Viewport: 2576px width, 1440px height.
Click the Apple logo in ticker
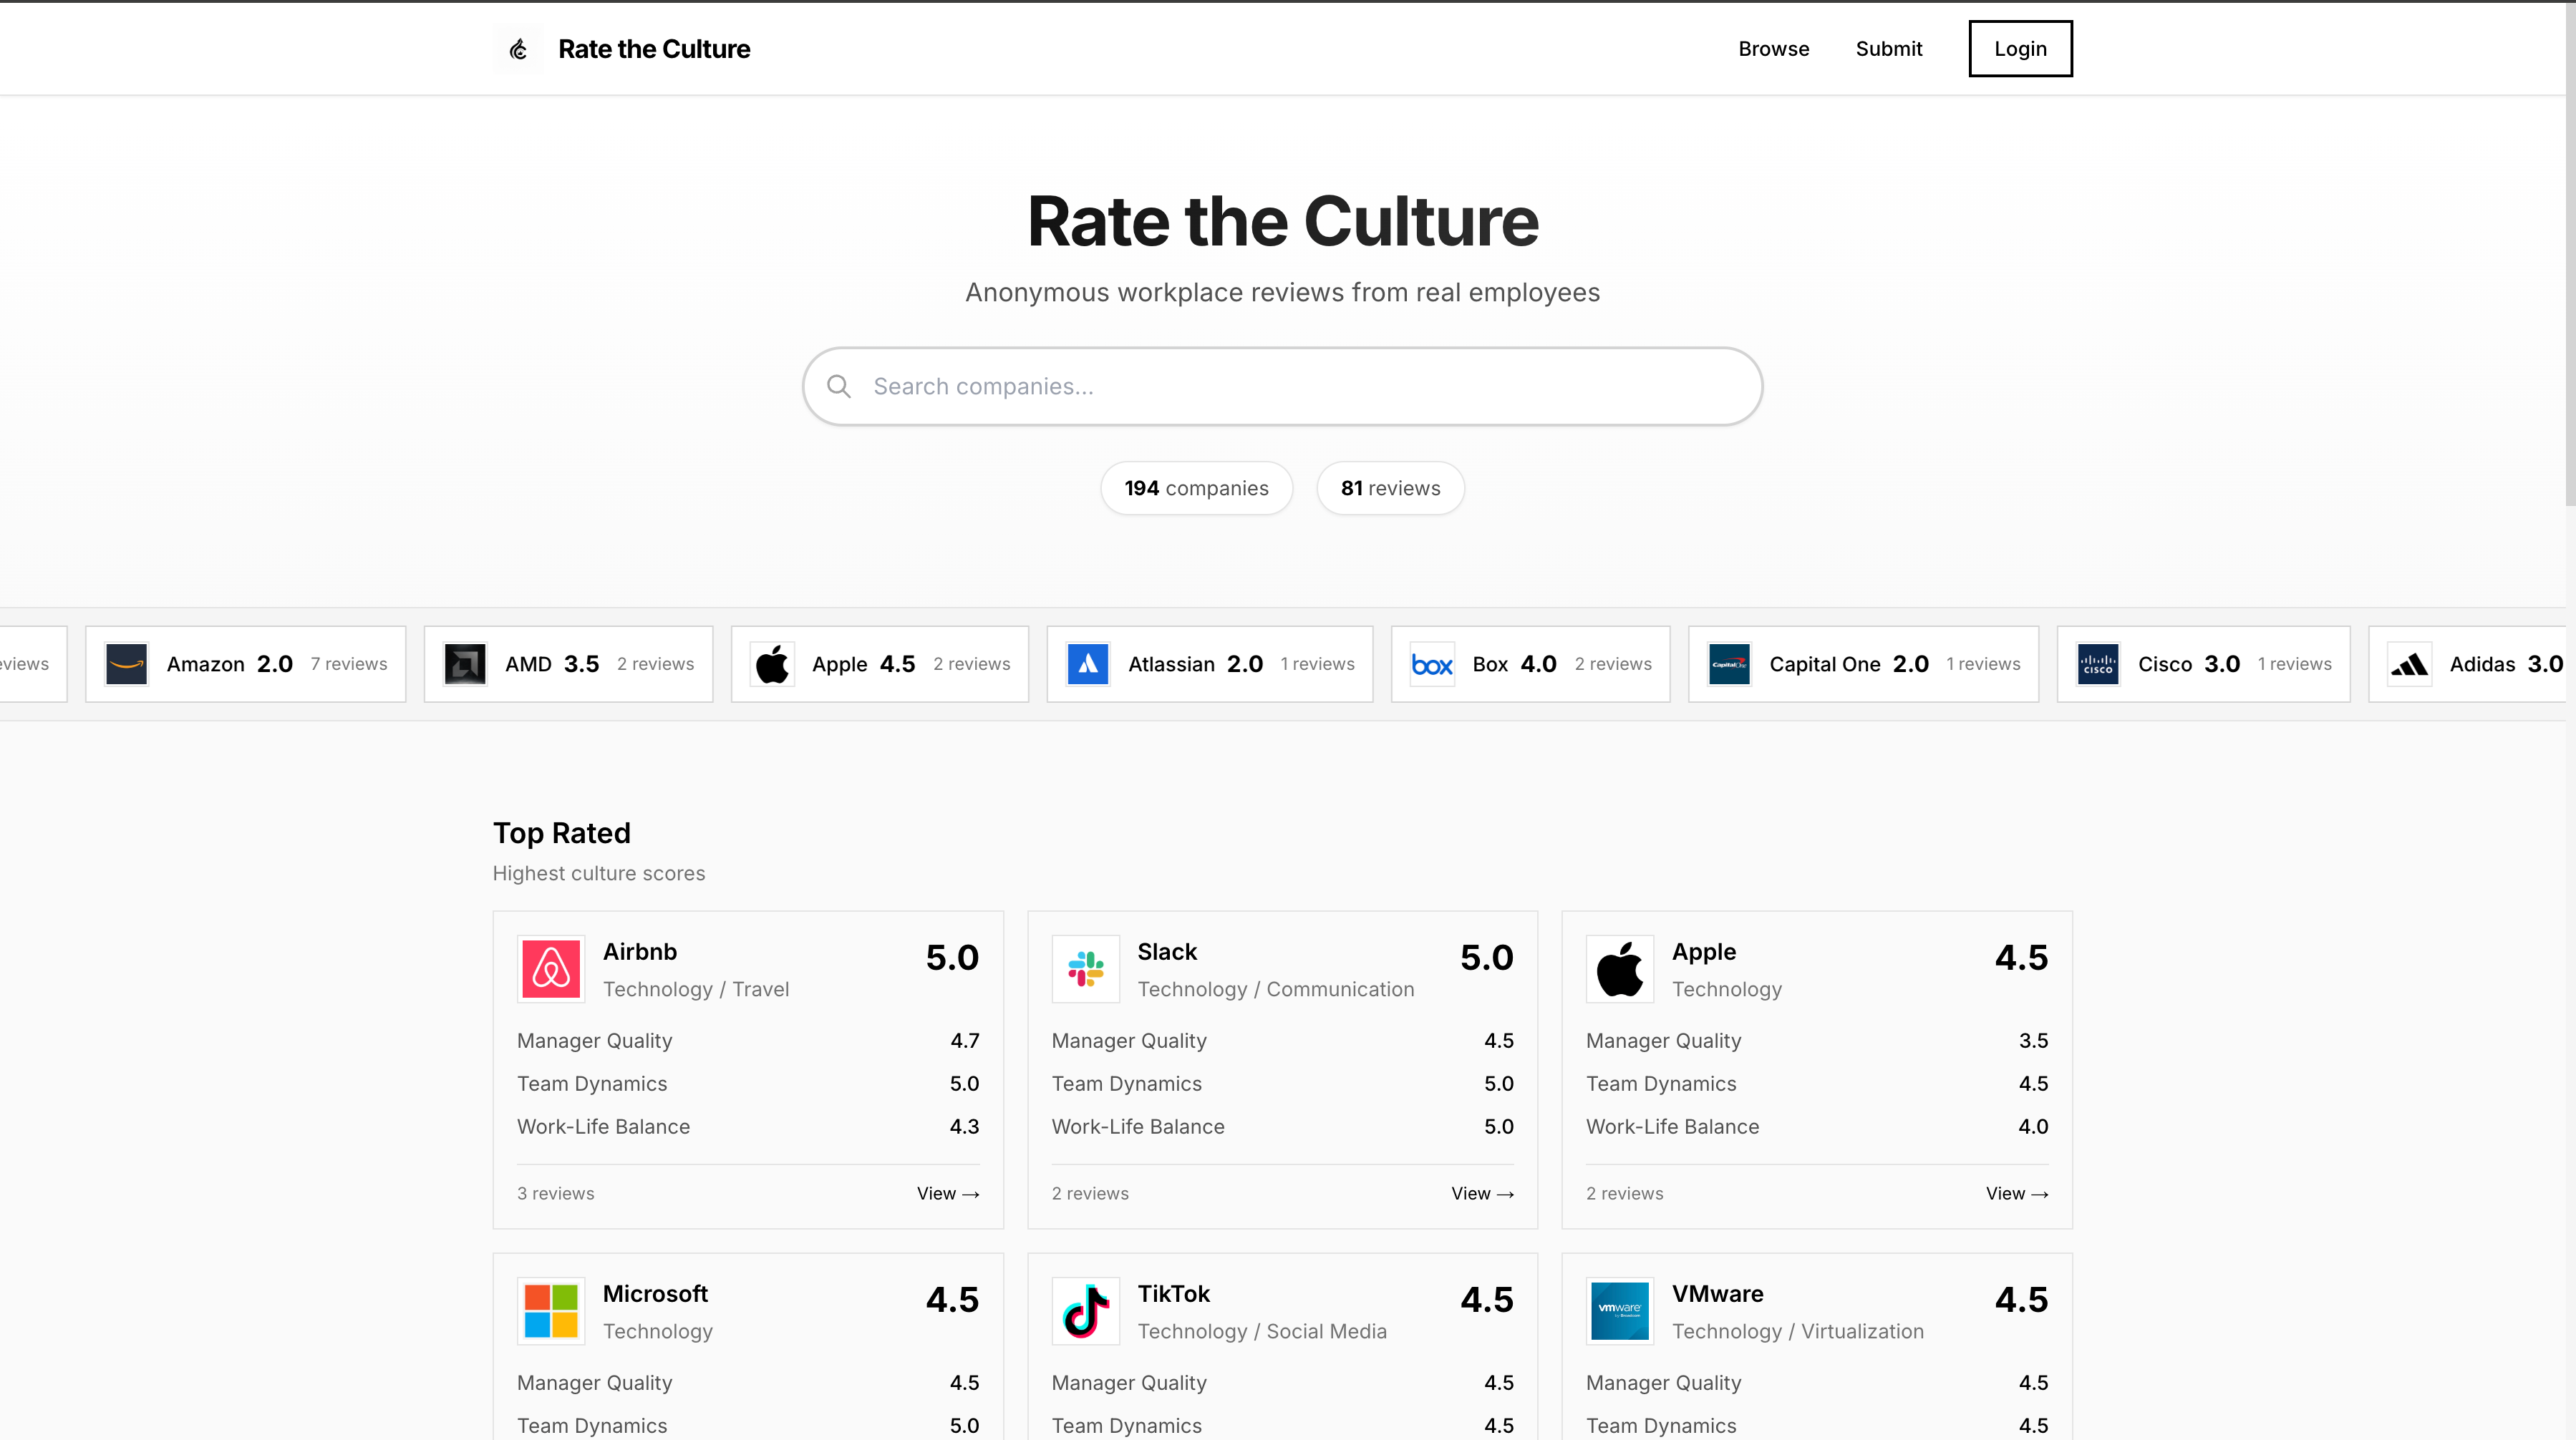click(x=772, y=664)
